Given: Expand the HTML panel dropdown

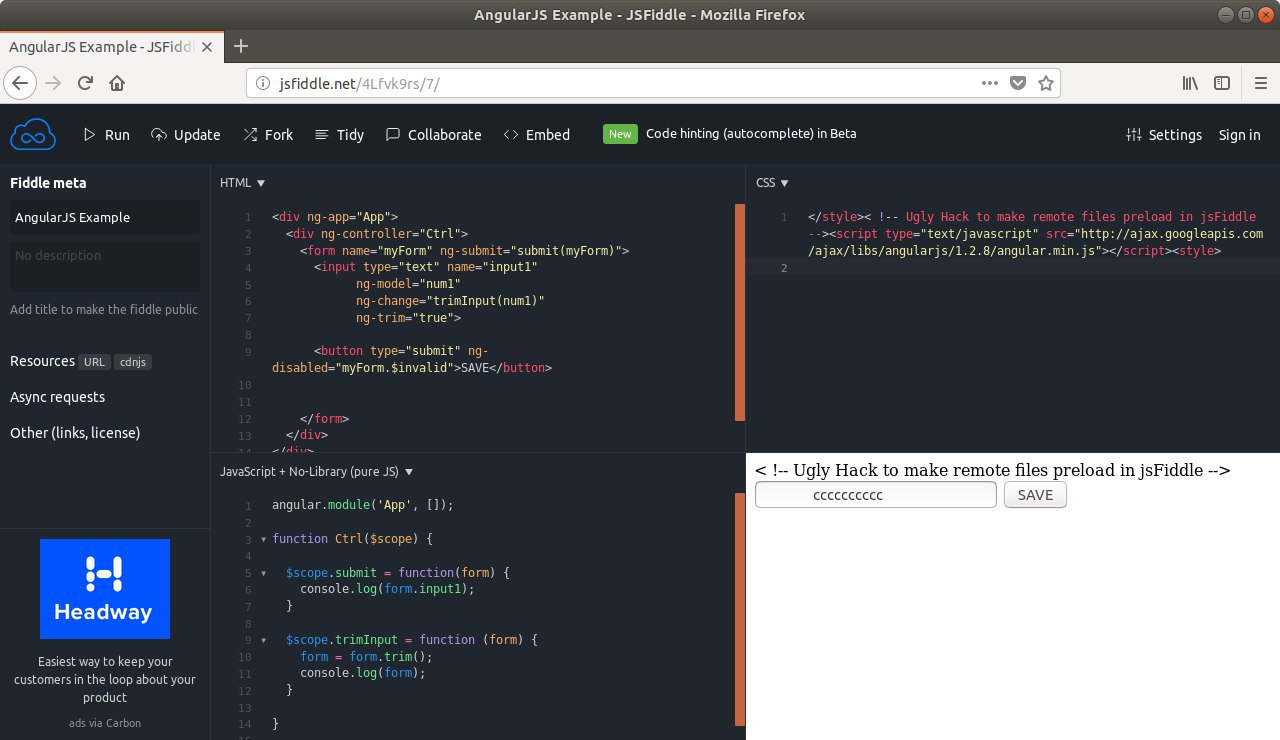Looking at the screenshot, I should [242, 182].
